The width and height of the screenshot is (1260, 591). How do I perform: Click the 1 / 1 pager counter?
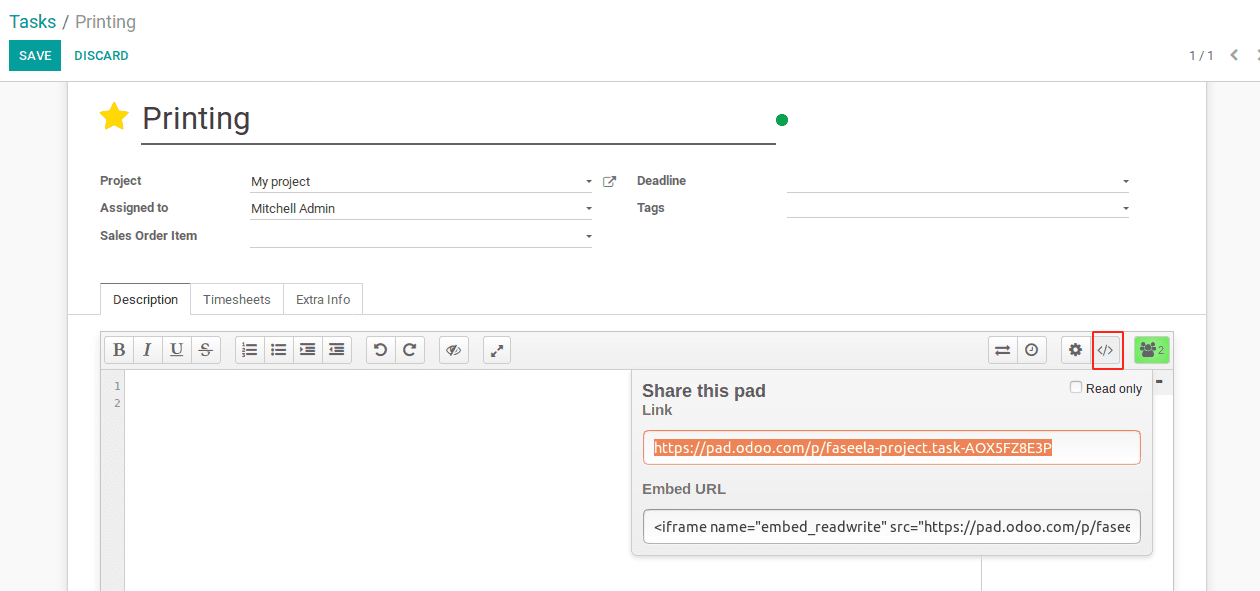tap(1201, 55)
